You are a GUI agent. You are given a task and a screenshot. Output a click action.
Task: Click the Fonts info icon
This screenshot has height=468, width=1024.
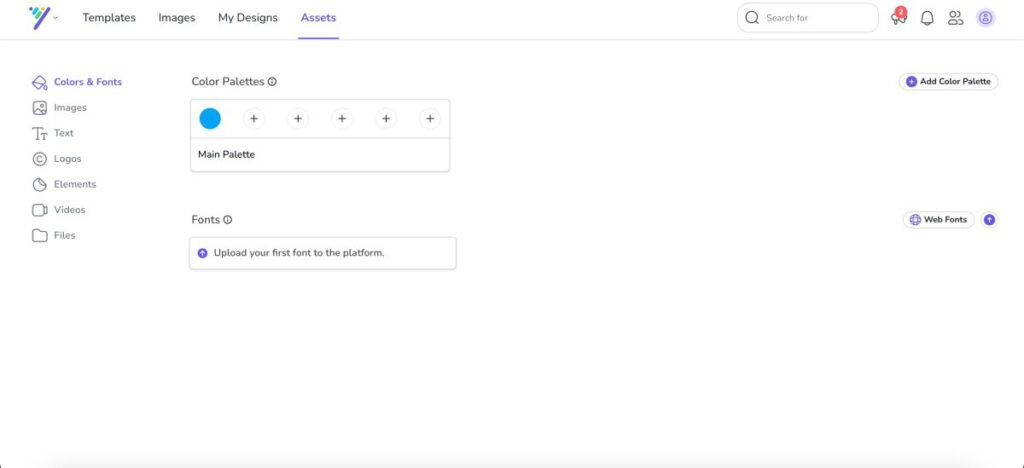(x=228, y=220)
